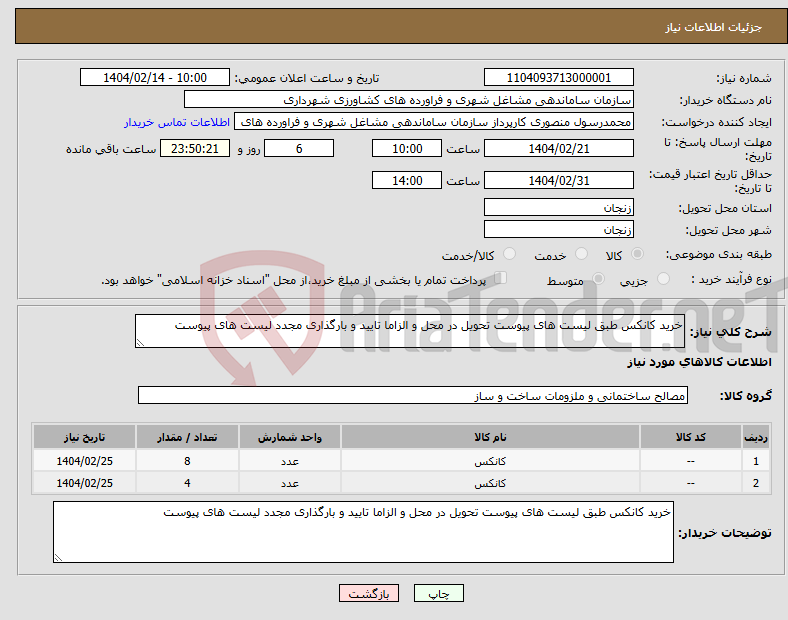Click the توضیحات خریدار text area
Screen dimensions: 788x620
point(363,532)
